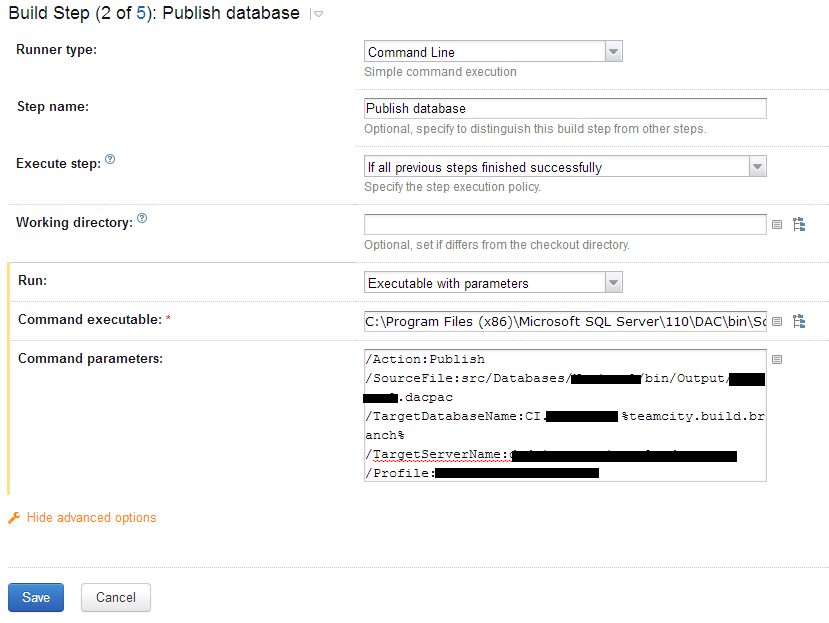Open the file tree picker for Command executable
Image resolution: width=829 pixels, height=623 pixels.
(x=799, y=321)
